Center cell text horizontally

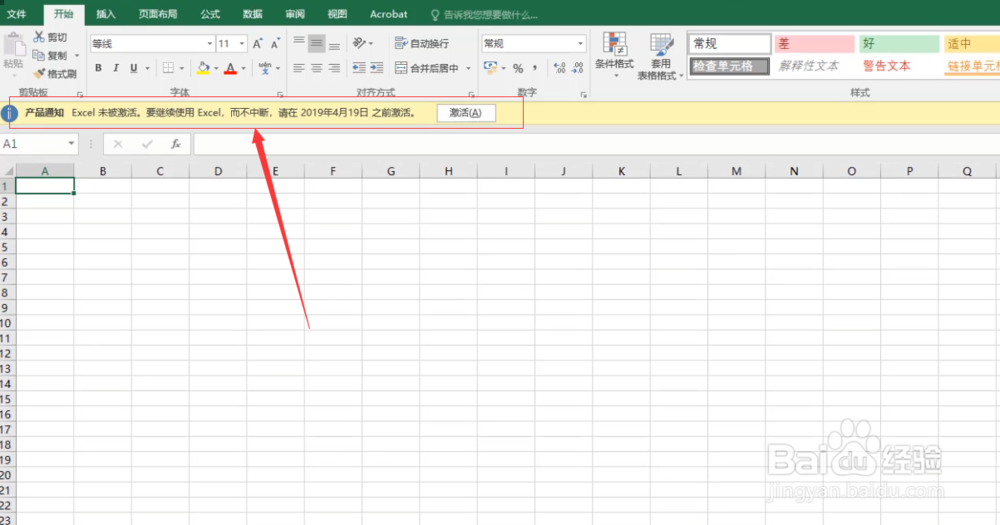tap(316, 68)
